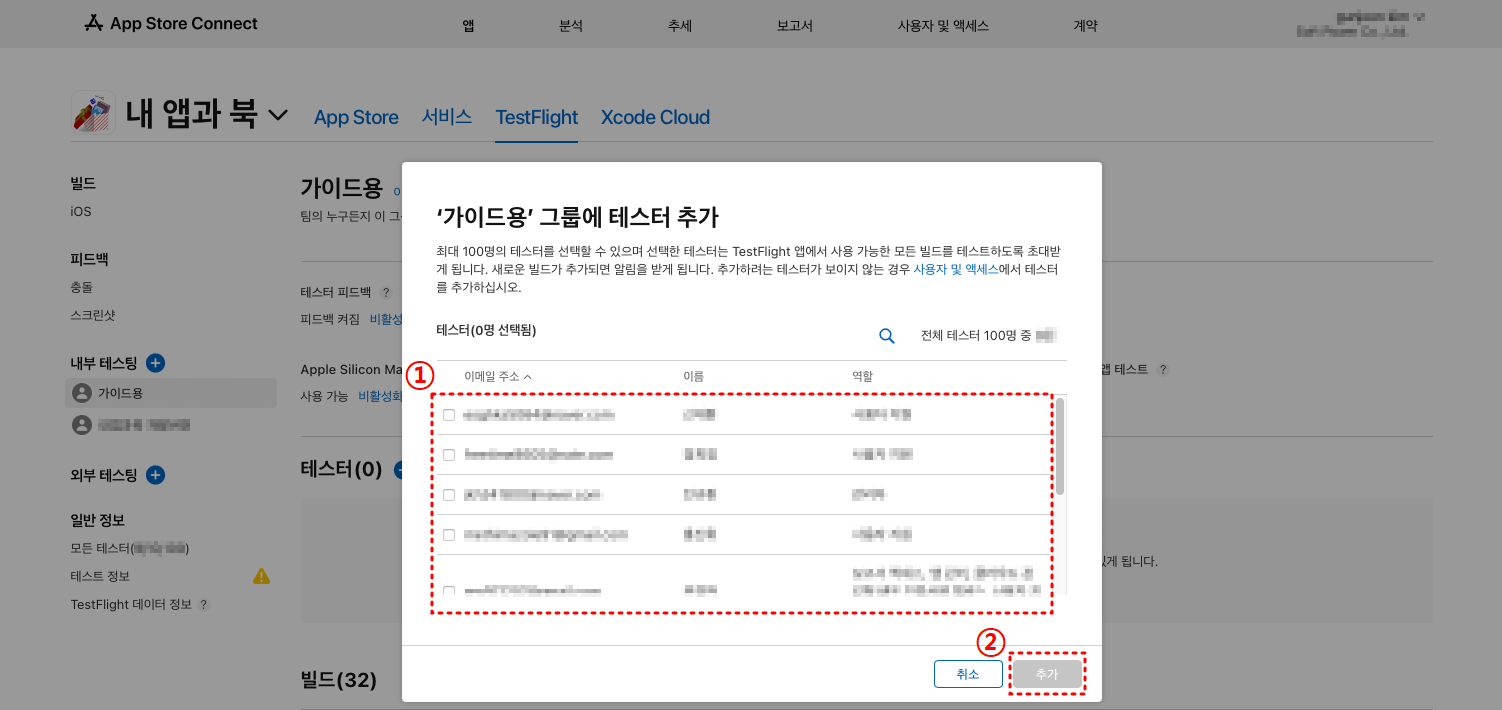Screen dimensions: 1502x710
Task: Switch to the 서비스 tab
Action: 447,117
